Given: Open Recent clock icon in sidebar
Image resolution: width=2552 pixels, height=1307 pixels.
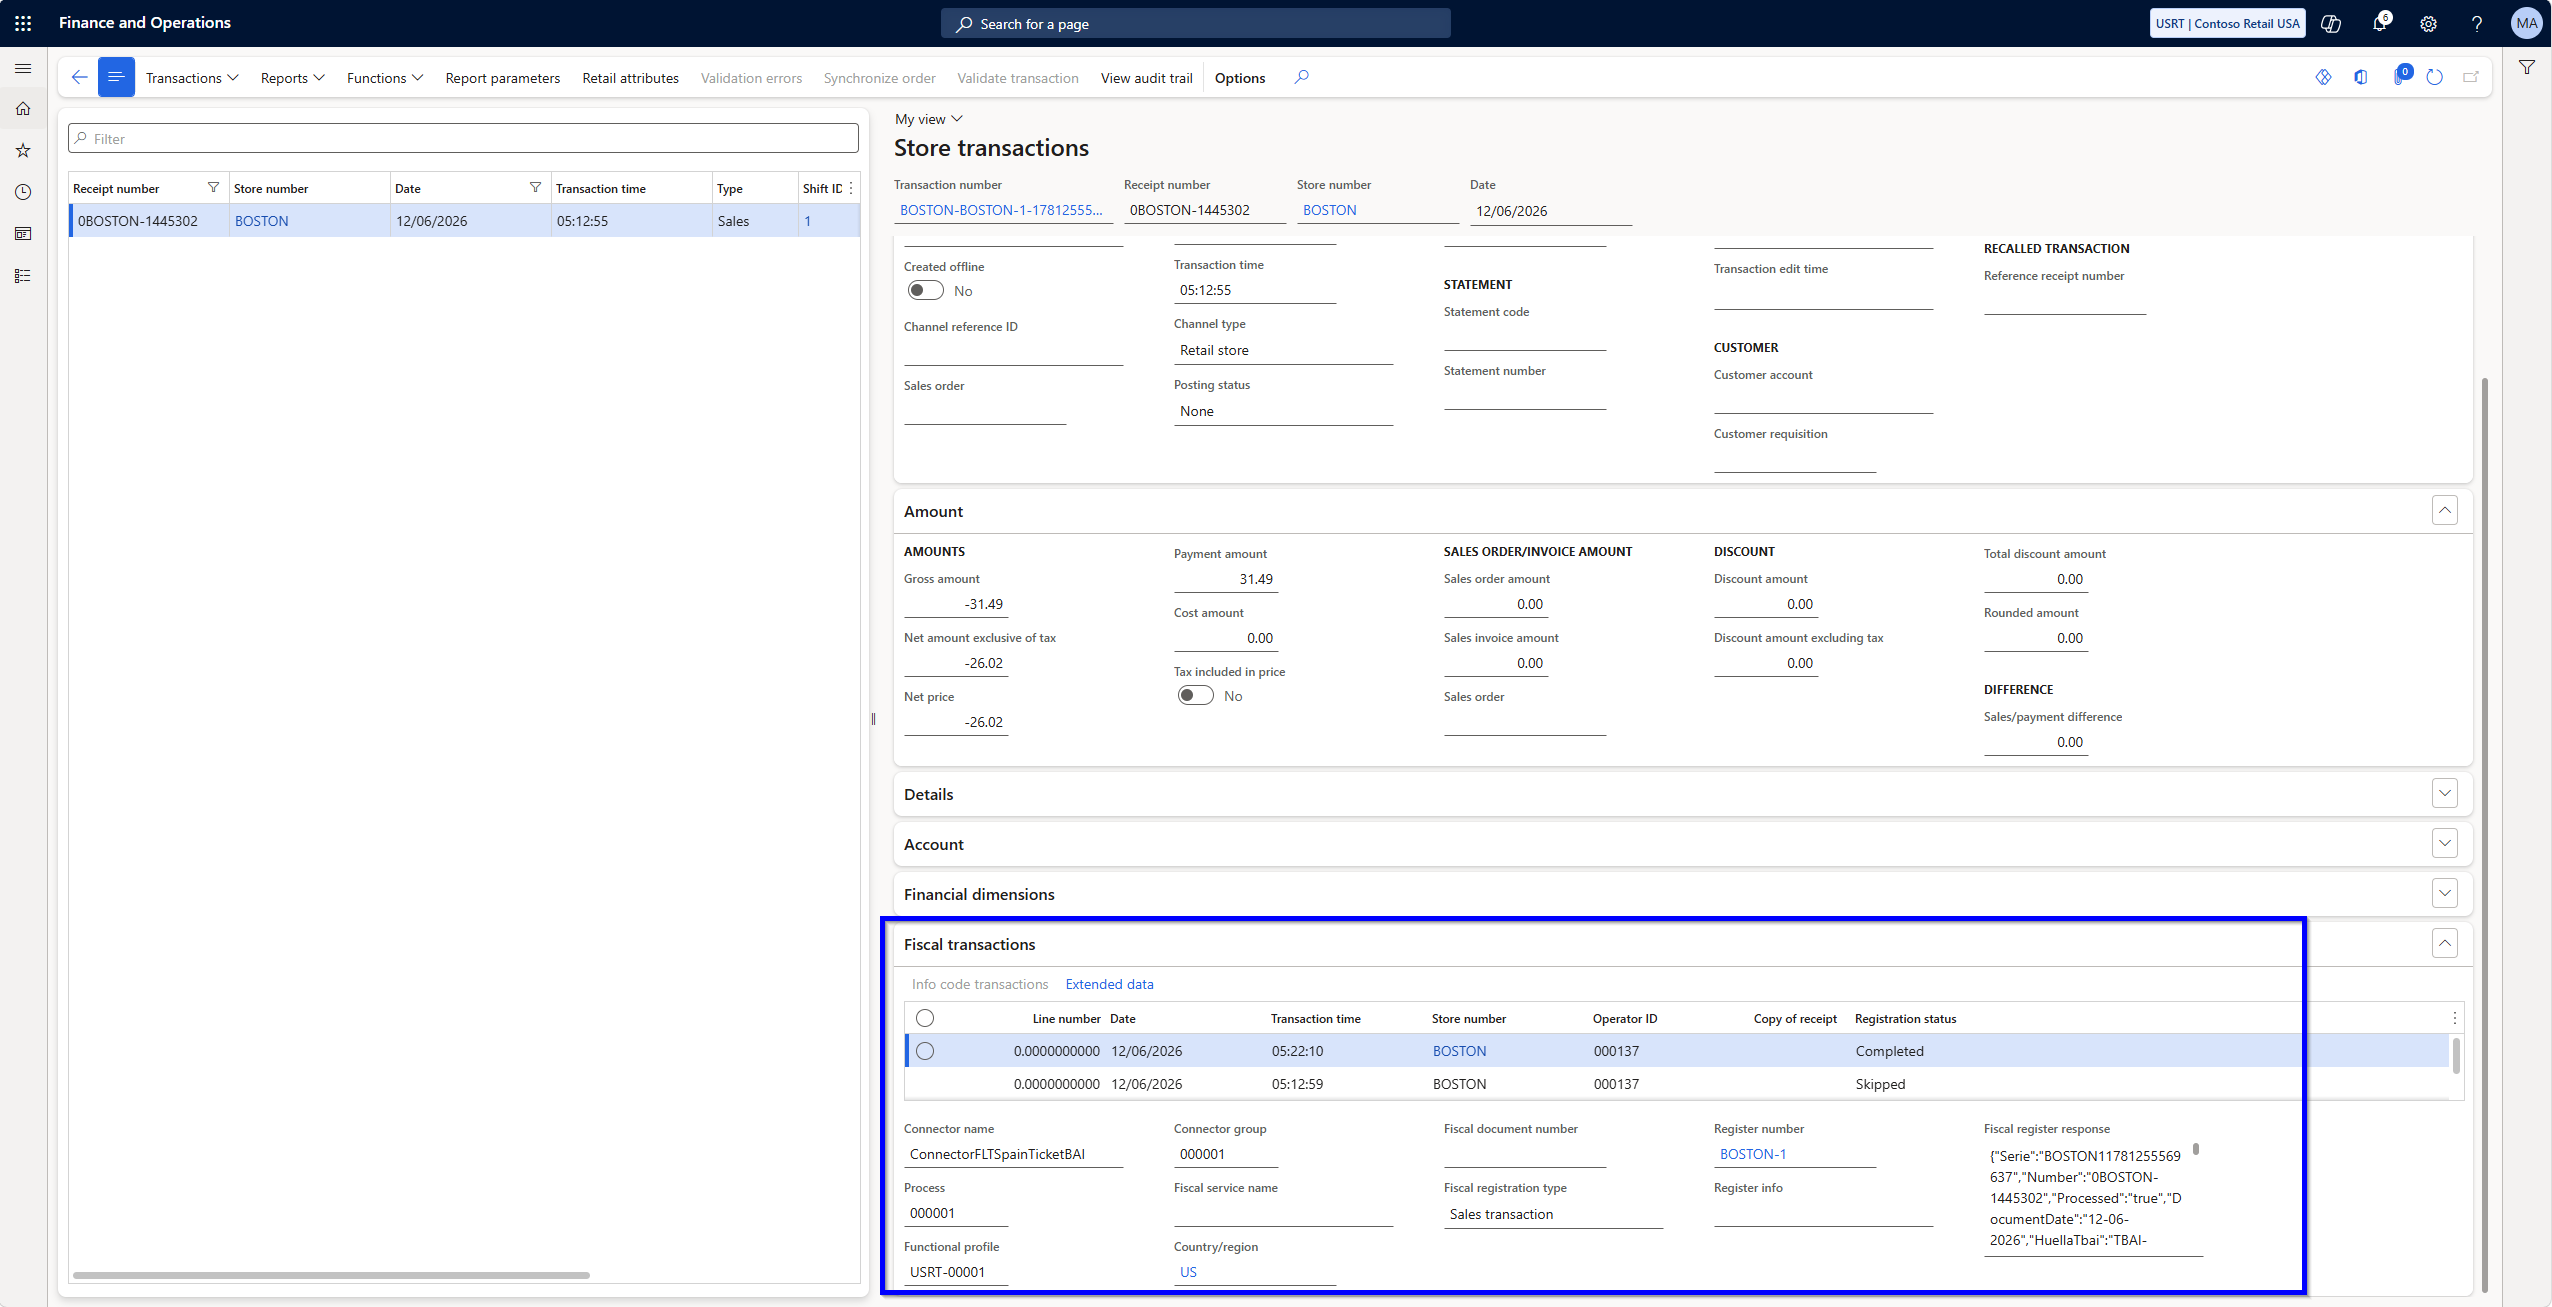Looking at the screenshot, I should [x=23, y=192].
